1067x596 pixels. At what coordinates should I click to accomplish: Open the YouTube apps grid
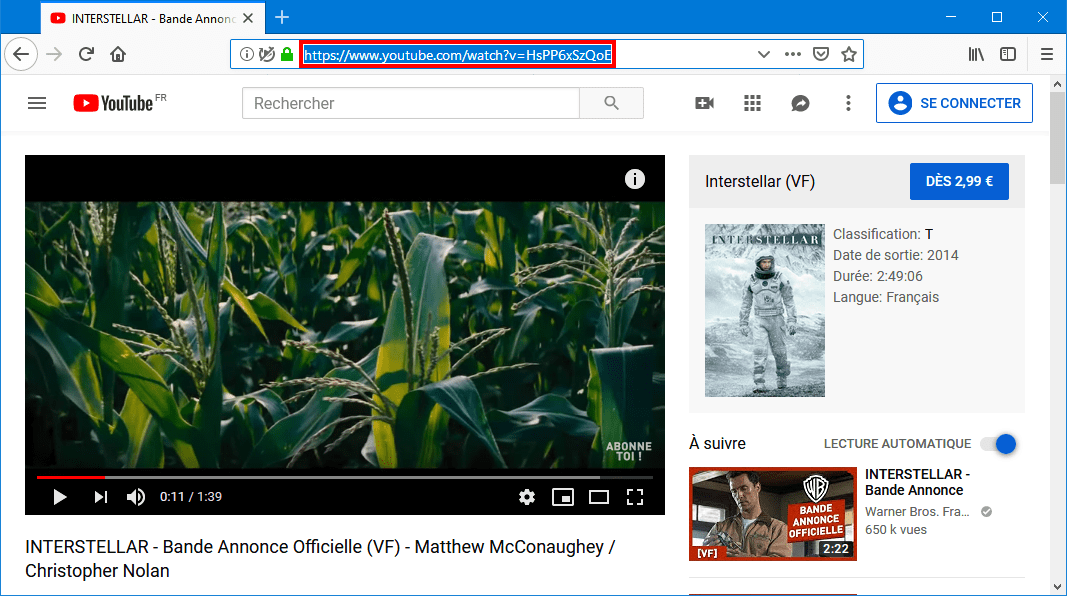tap(752, 103)
